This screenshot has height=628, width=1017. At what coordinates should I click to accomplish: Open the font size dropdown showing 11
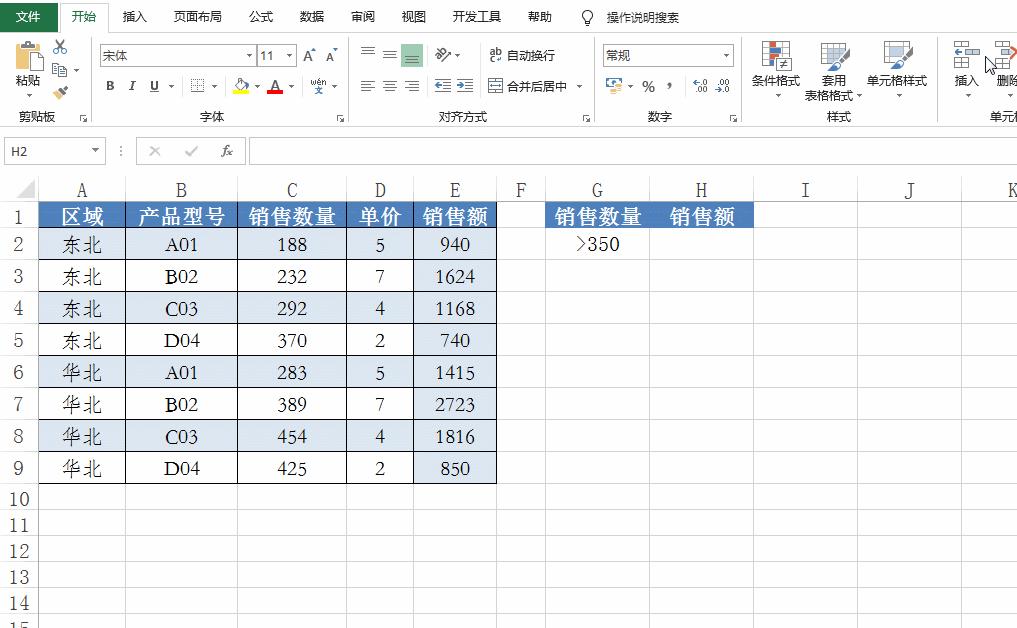click(288, 55)
